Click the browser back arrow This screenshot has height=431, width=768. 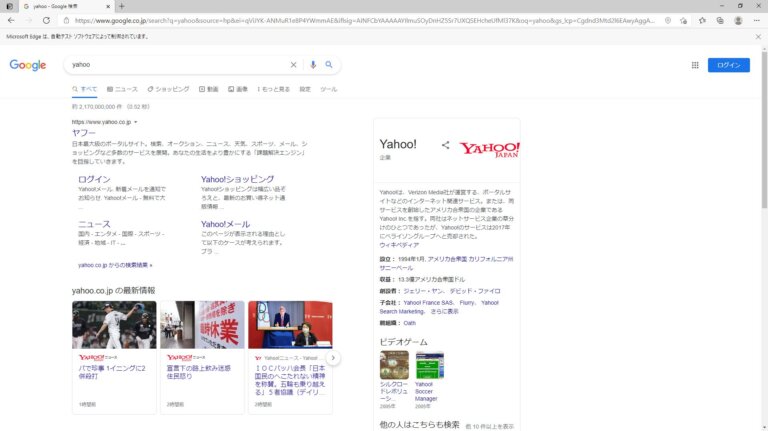point(11,21)
